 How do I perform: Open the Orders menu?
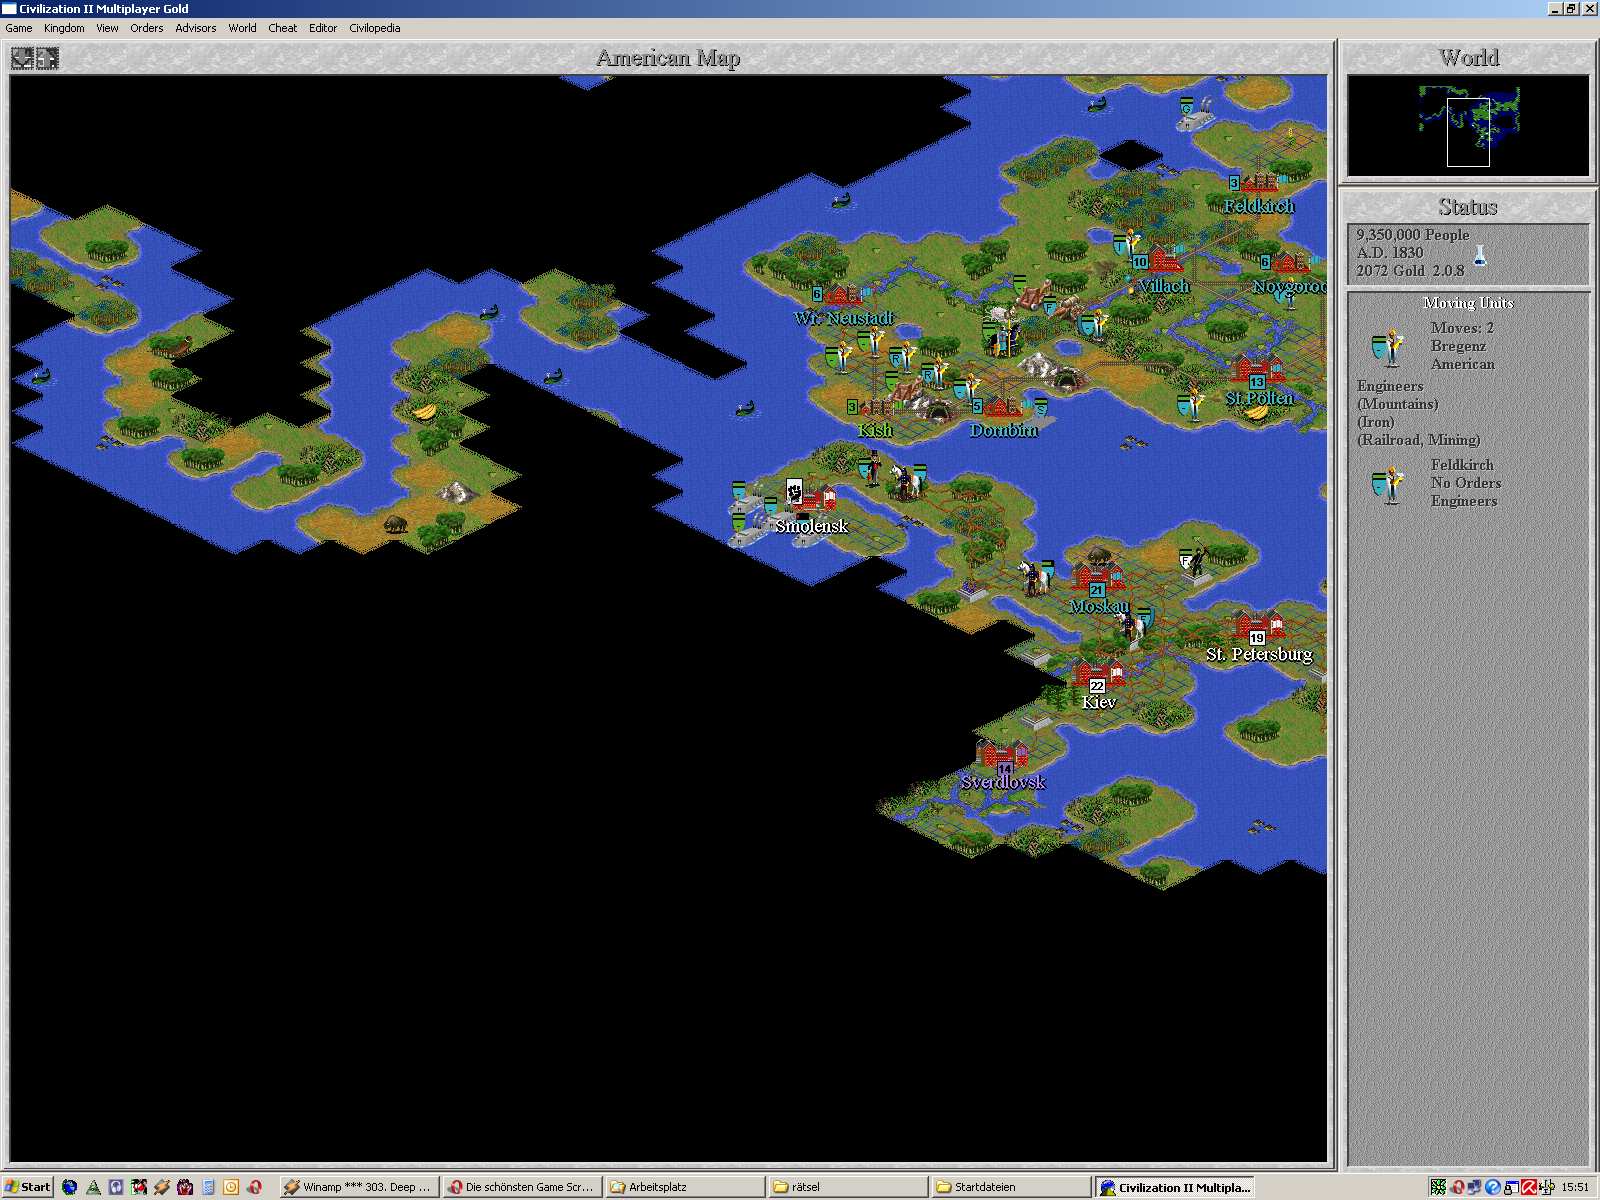tap(146, 28)
